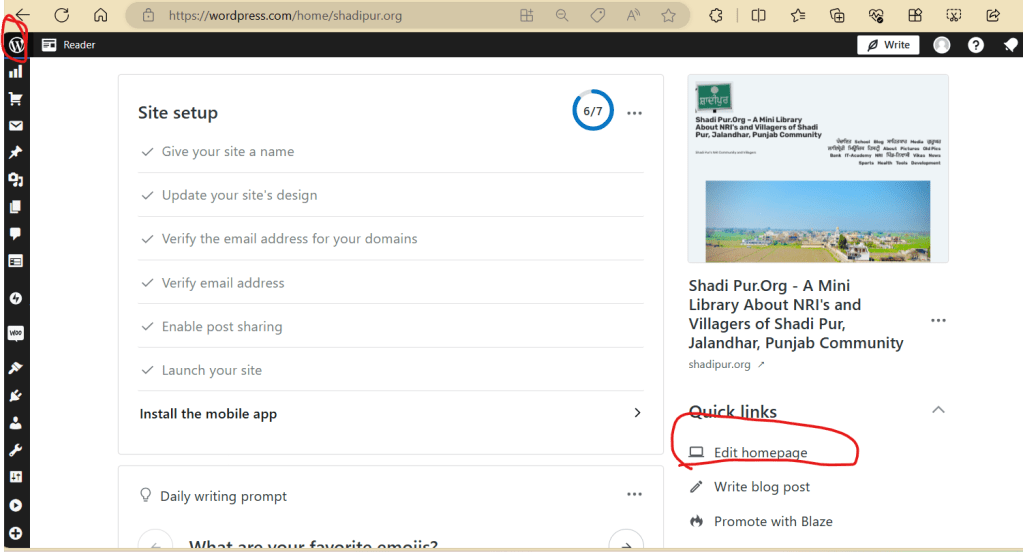Click the WordPress logo in the sidebar
The height and width of the screenshot is (552, 1023).
pos(16,46)
